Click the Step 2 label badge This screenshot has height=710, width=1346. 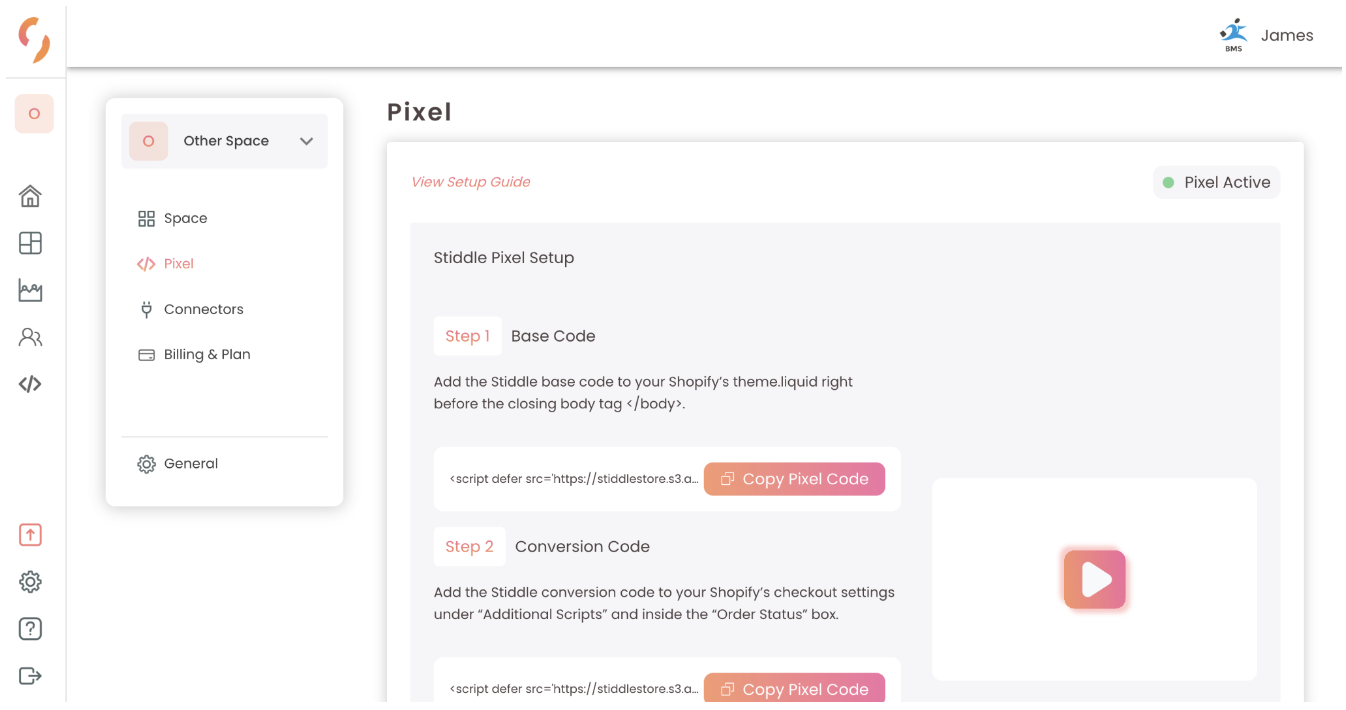(470, 546)
